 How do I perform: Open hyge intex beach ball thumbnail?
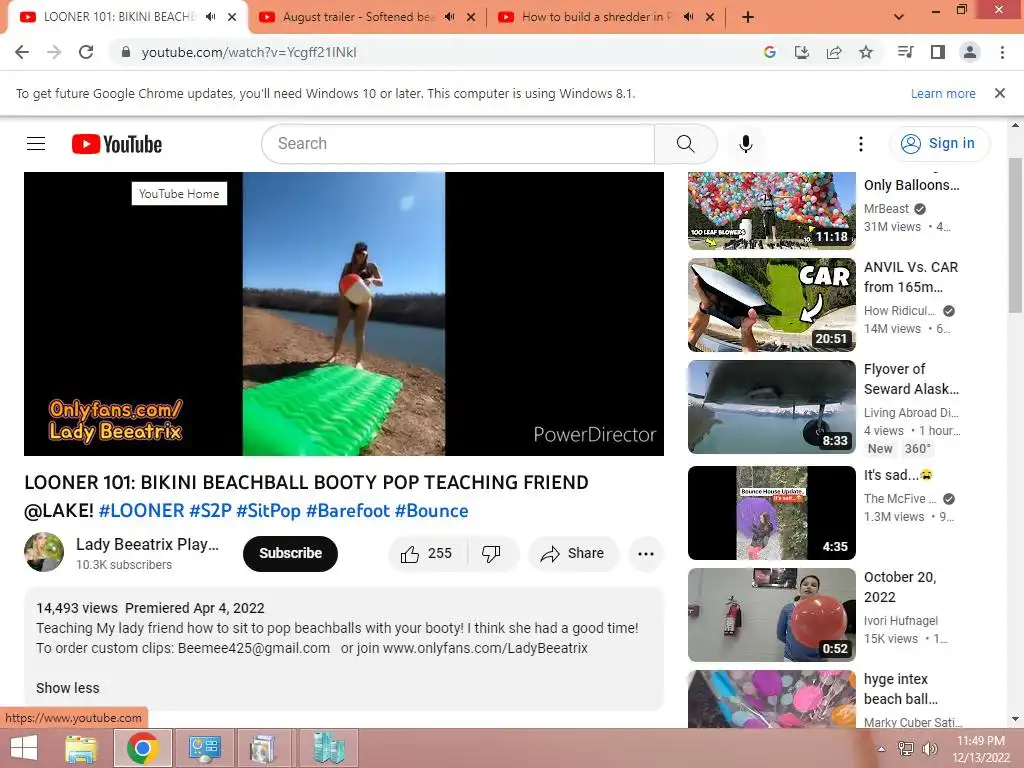pos(772,699)
